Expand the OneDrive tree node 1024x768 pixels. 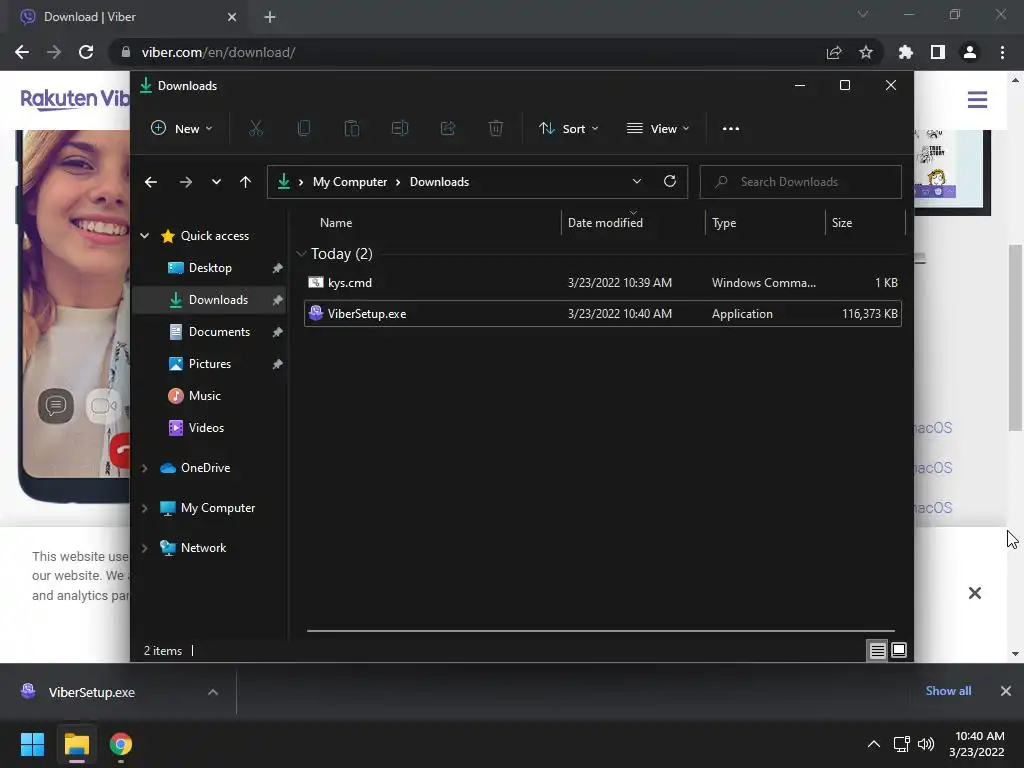[x=145, y=468]
